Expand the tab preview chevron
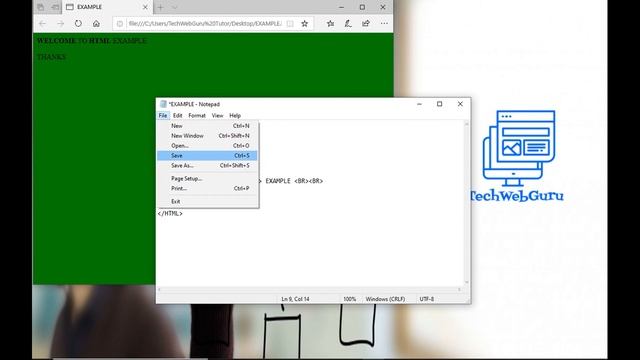 pyautogui.click(x=174, y=7)
